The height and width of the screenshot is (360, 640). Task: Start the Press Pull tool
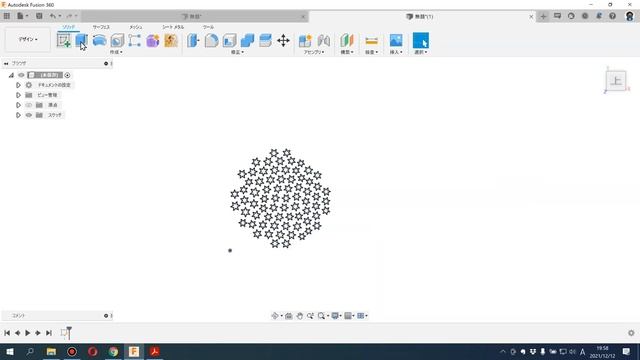tap(193, 40)
